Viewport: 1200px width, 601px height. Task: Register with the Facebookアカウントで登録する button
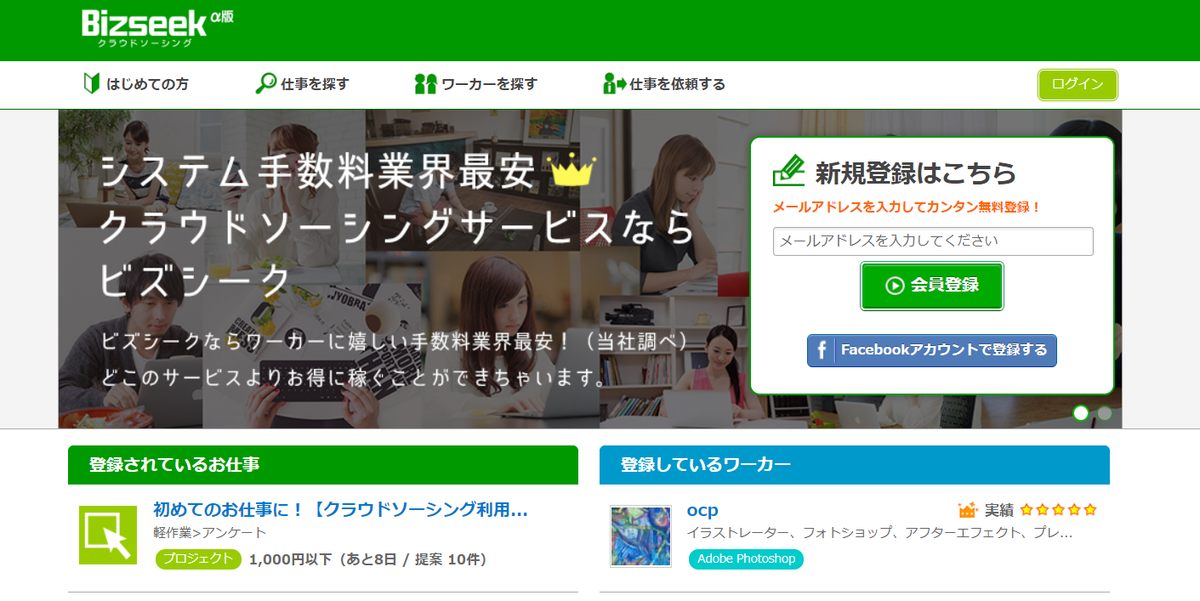pyautogui.click(x=932, y=350)
